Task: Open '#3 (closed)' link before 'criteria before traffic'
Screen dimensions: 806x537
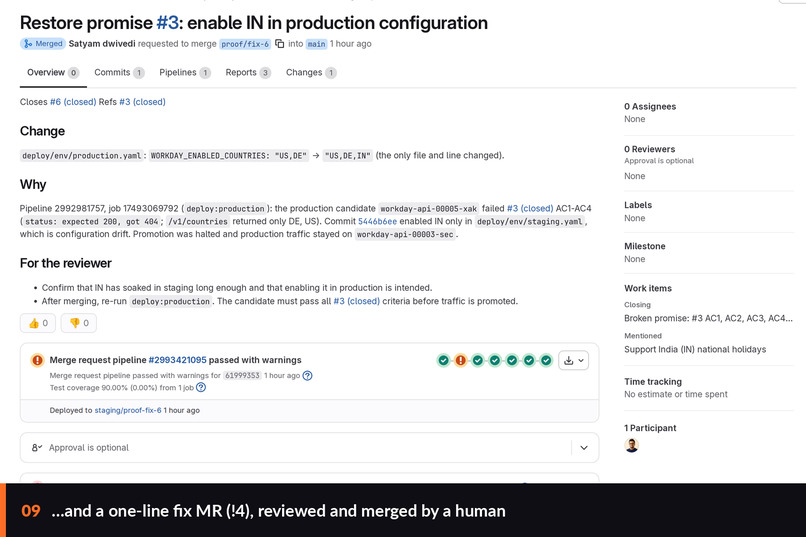Action: (357, 301)
